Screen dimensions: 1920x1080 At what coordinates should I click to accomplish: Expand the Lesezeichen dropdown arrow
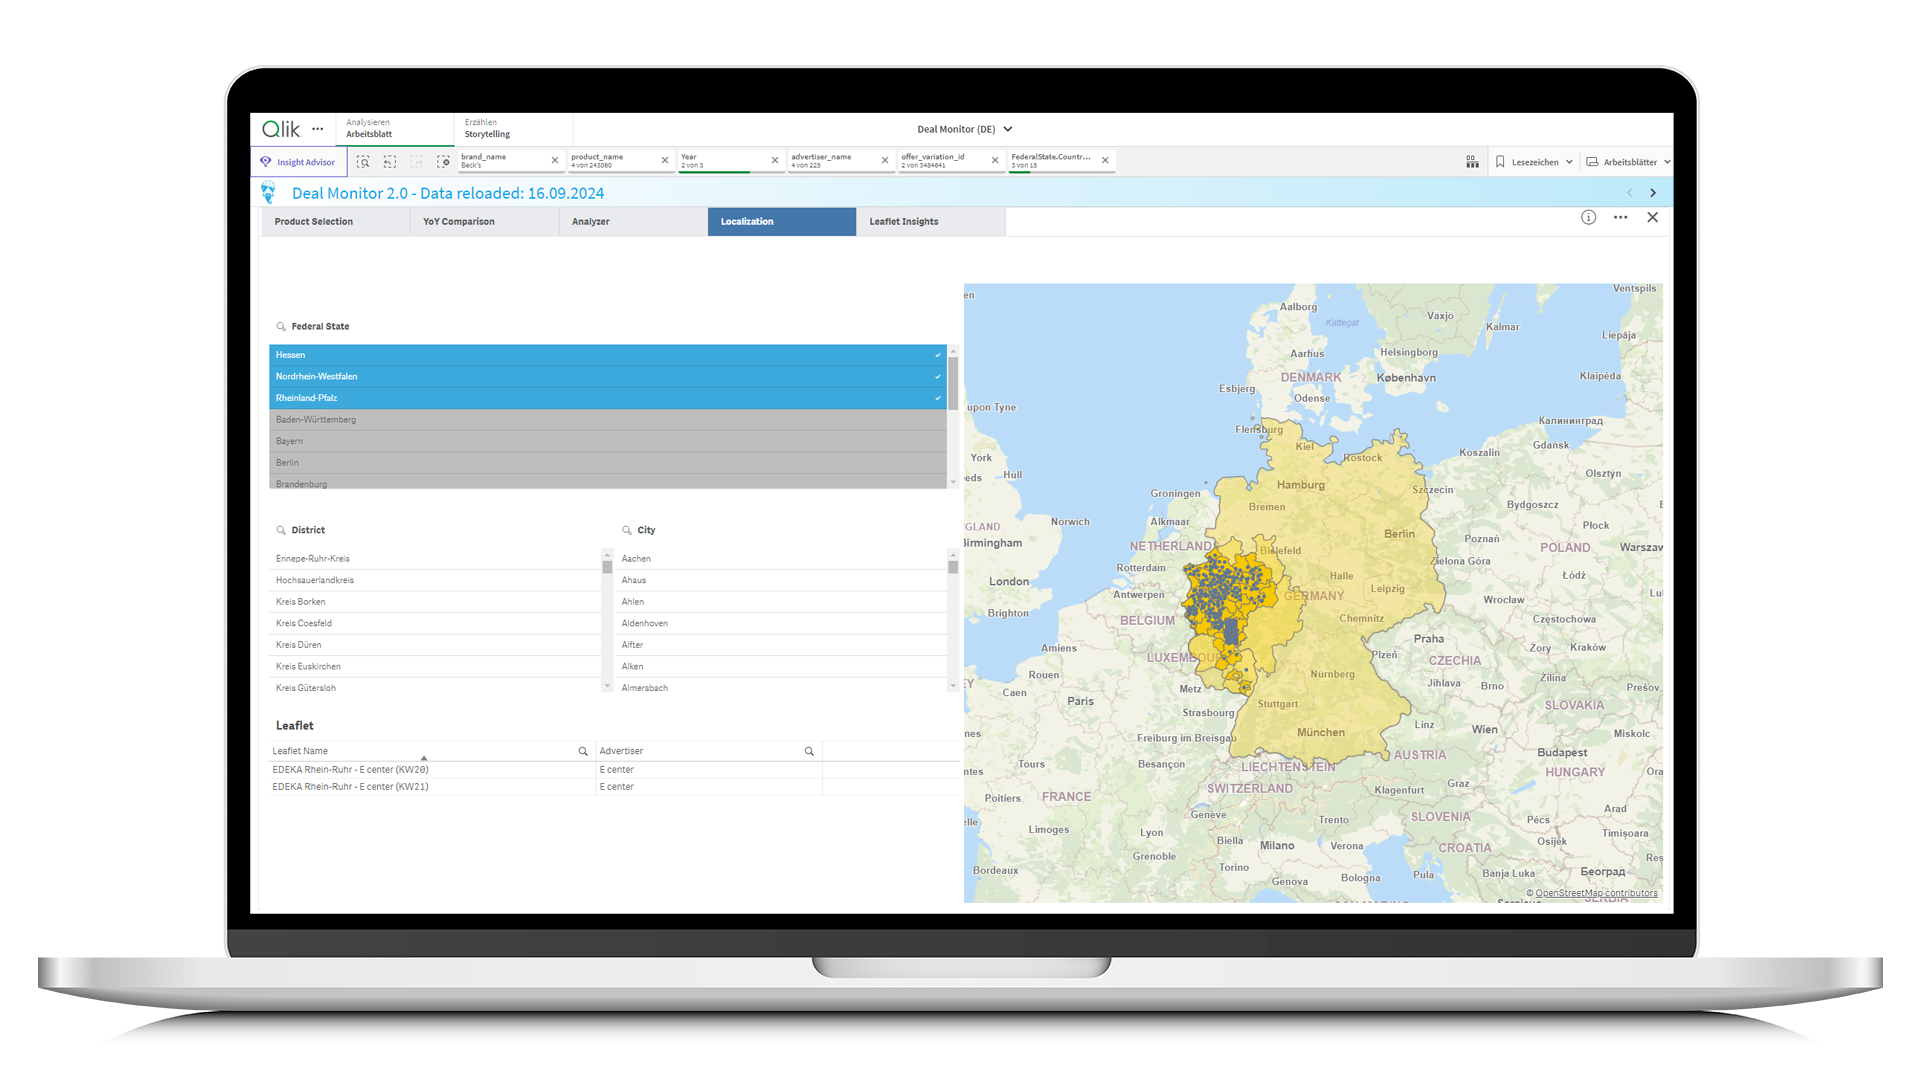pos(1569,162)
